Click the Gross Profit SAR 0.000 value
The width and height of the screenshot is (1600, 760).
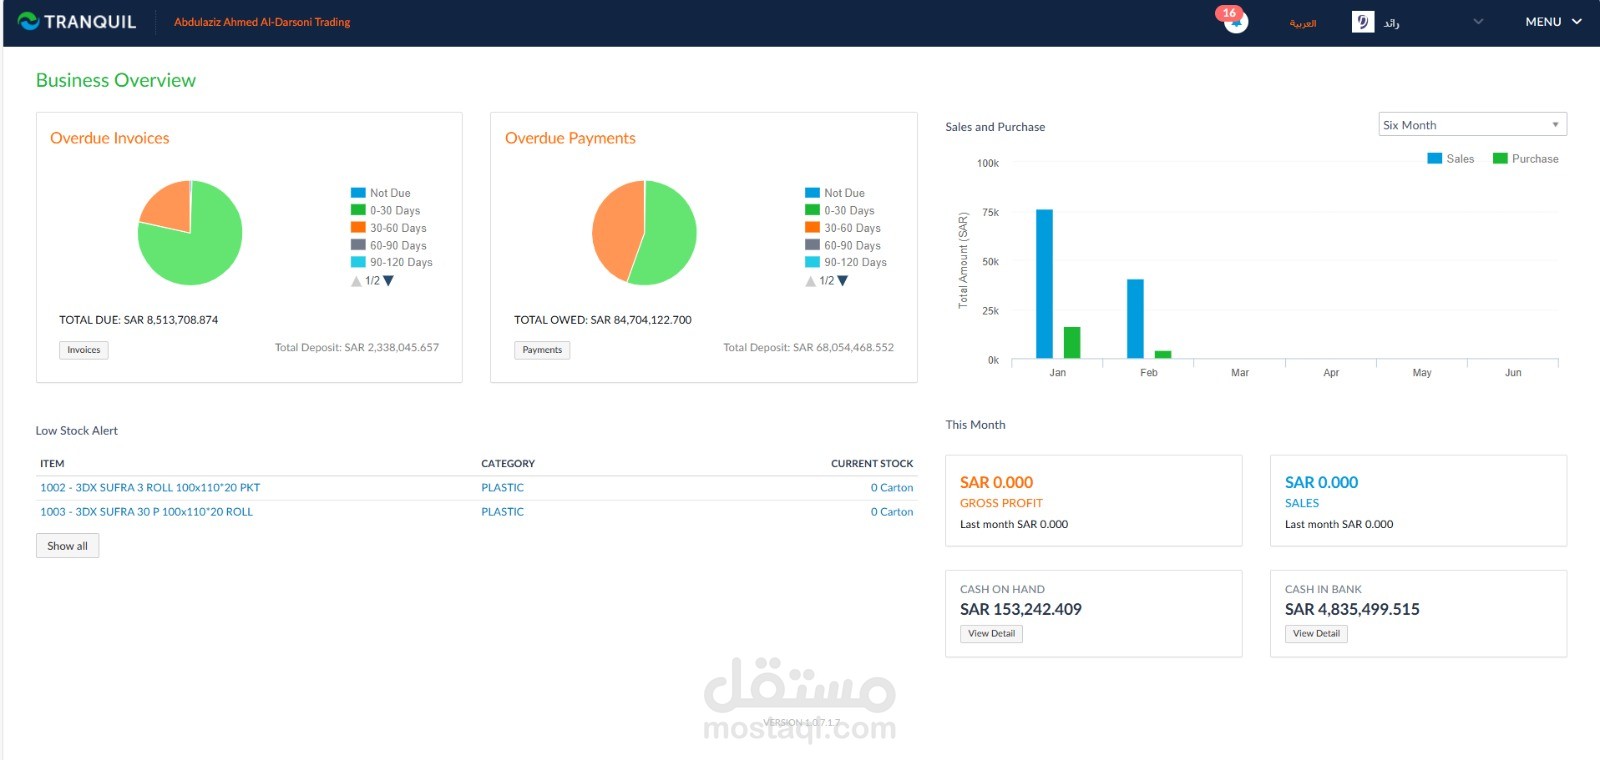pos(997,482)
